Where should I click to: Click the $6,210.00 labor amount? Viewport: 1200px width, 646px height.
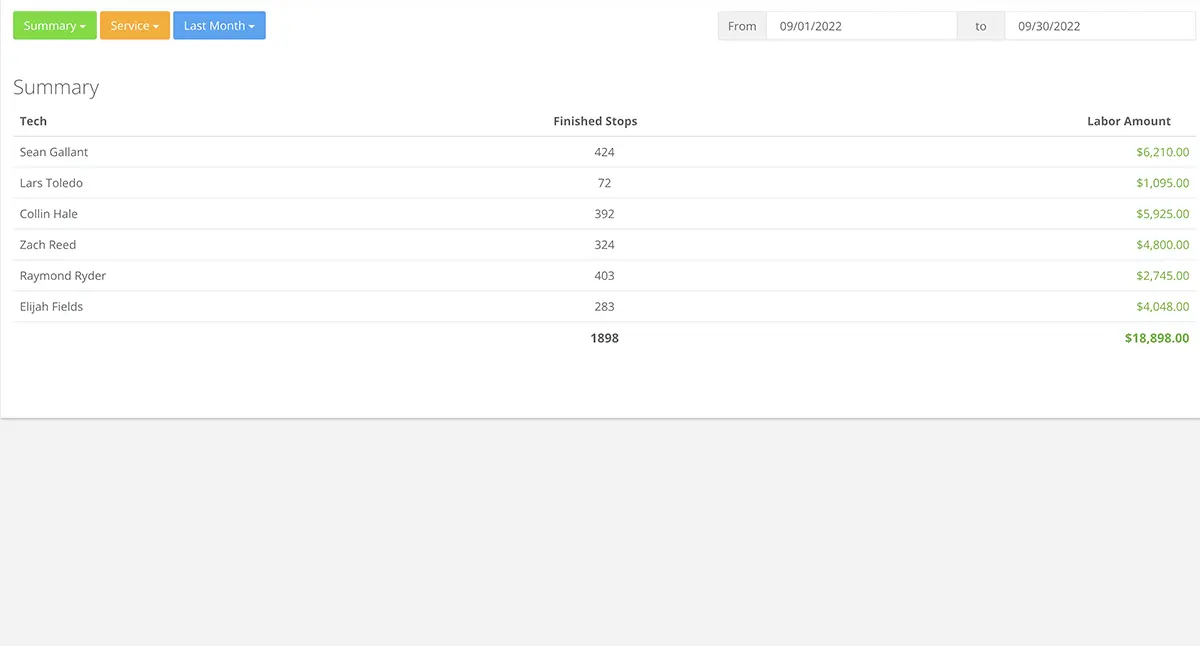[1163, 152]
